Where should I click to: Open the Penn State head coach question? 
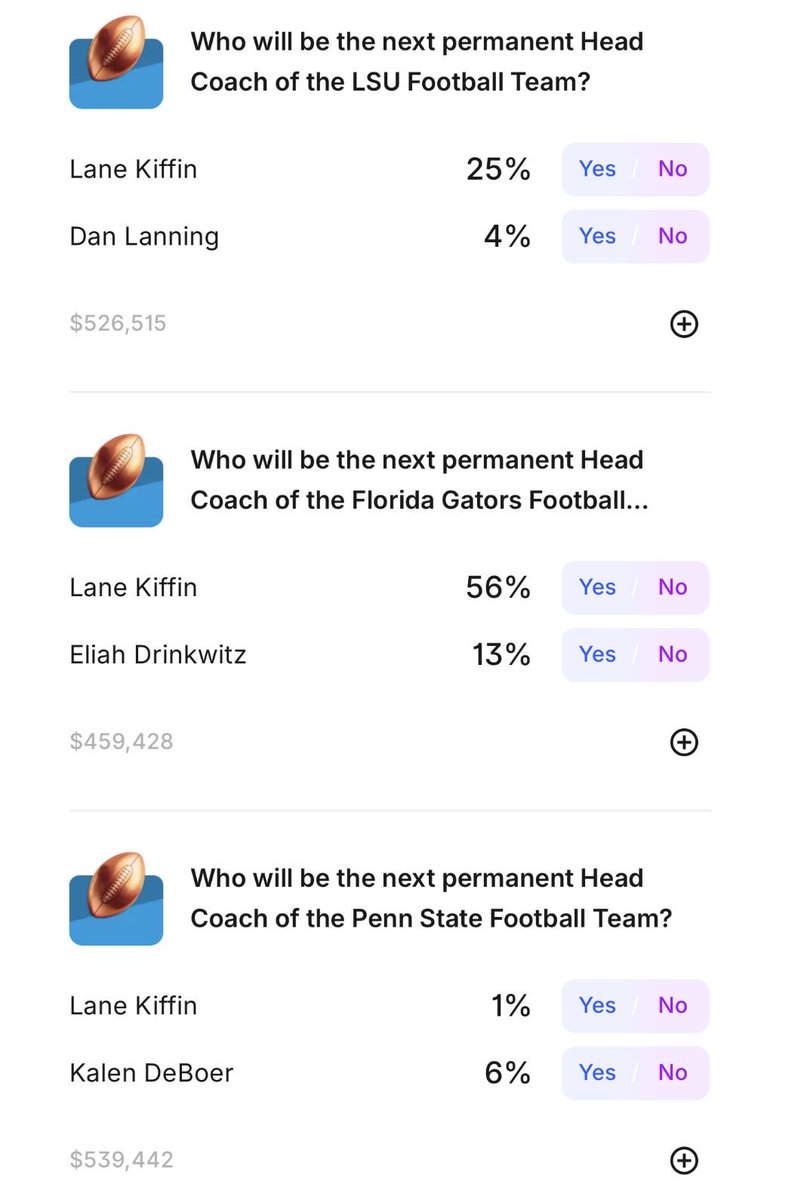431,897
